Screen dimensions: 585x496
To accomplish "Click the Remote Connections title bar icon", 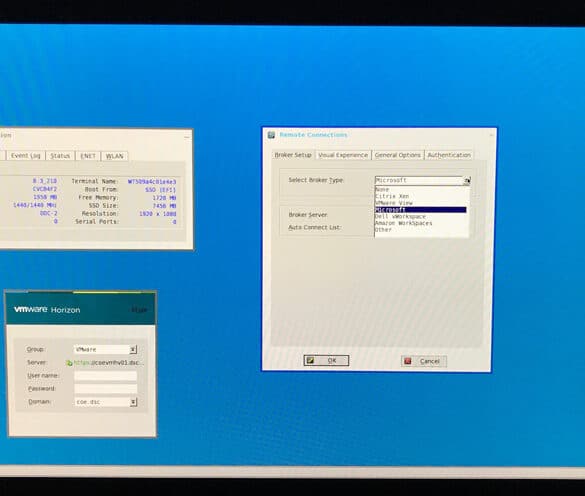I will (271, 135).
